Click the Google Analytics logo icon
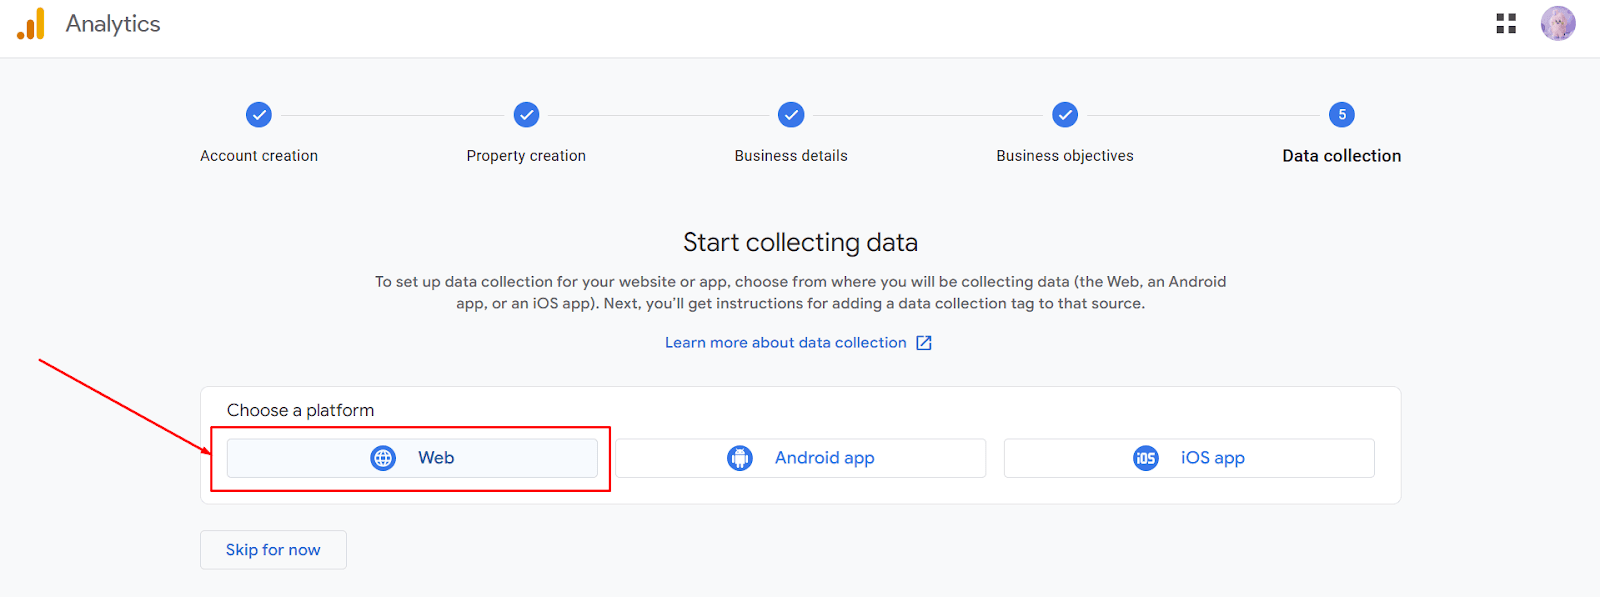Screen dimensions: 1600x597 [31, 24]
